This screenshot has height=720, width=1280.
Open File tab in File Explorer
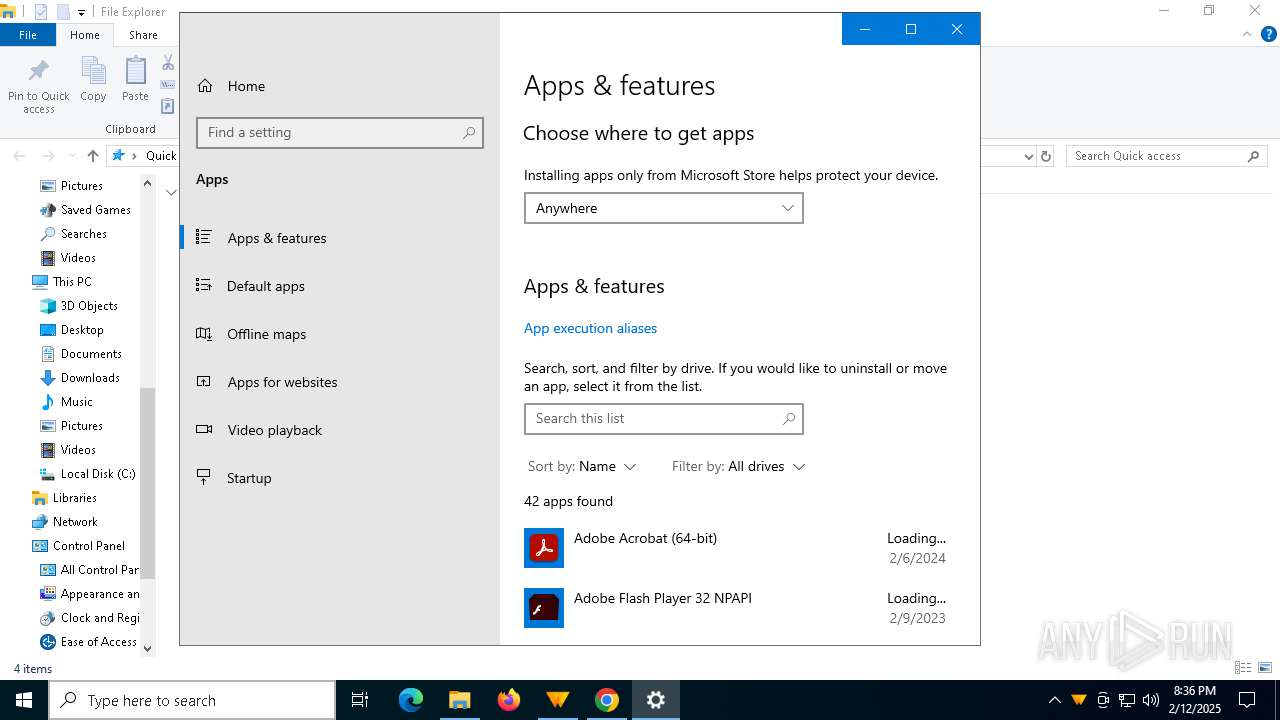pos(28,35)
